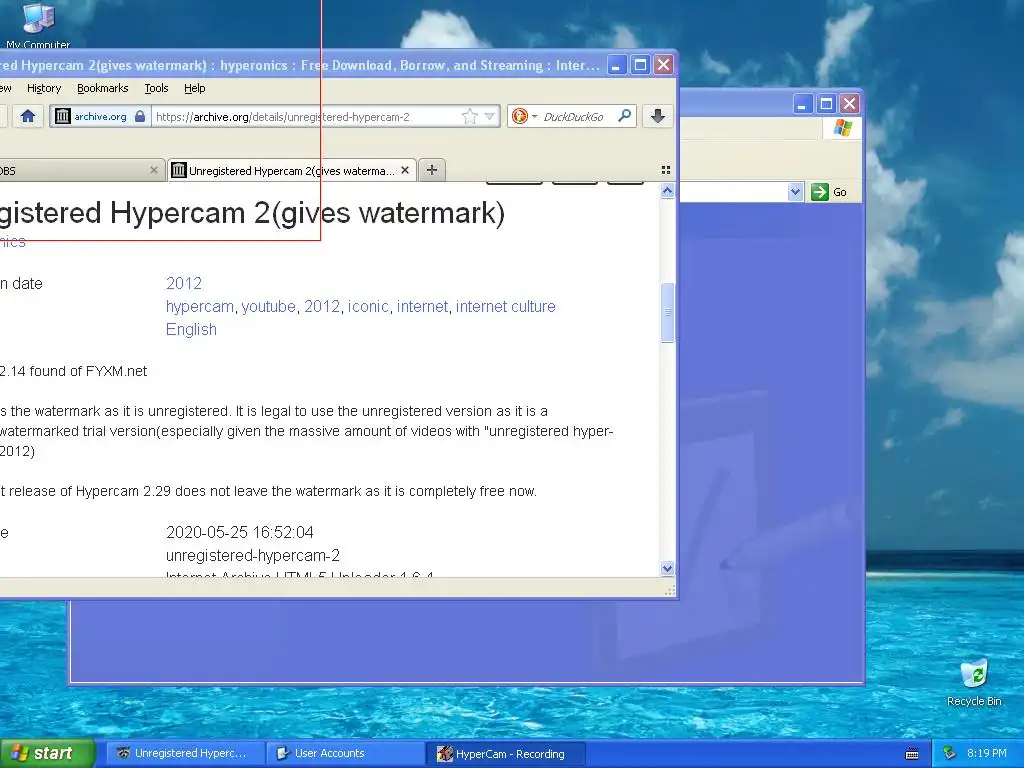Click the Windows flag logo in User Accounts window
This screenshot has height=768, width=1024.
pyautogui.click(x=842, y=128)
